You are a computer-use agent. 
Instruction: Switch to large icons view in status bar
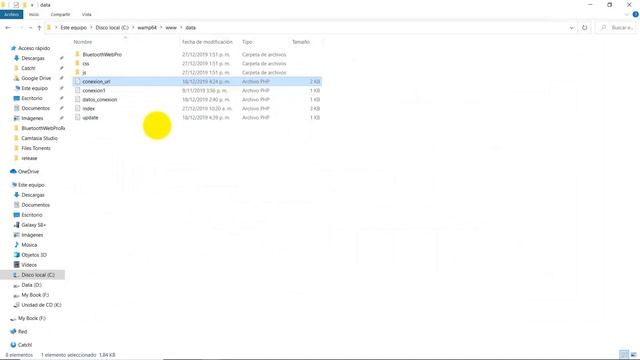[x=633, y=355]
